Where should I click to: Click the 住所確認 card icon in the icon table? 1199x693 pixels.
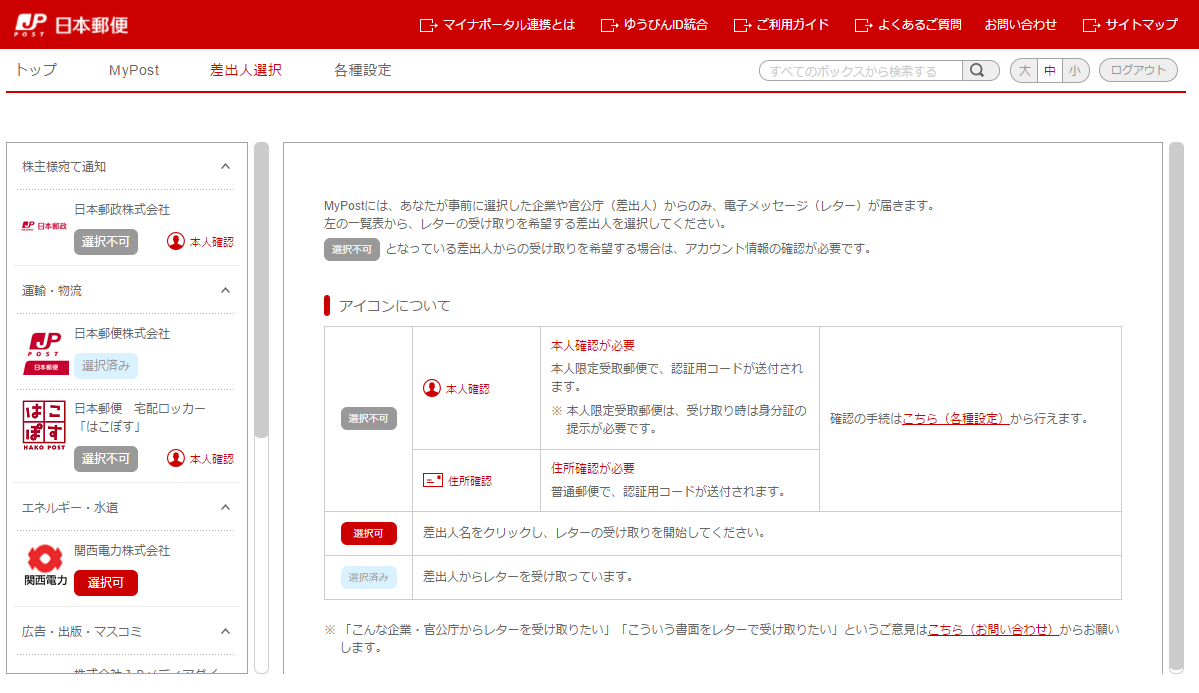coord(433,480)
